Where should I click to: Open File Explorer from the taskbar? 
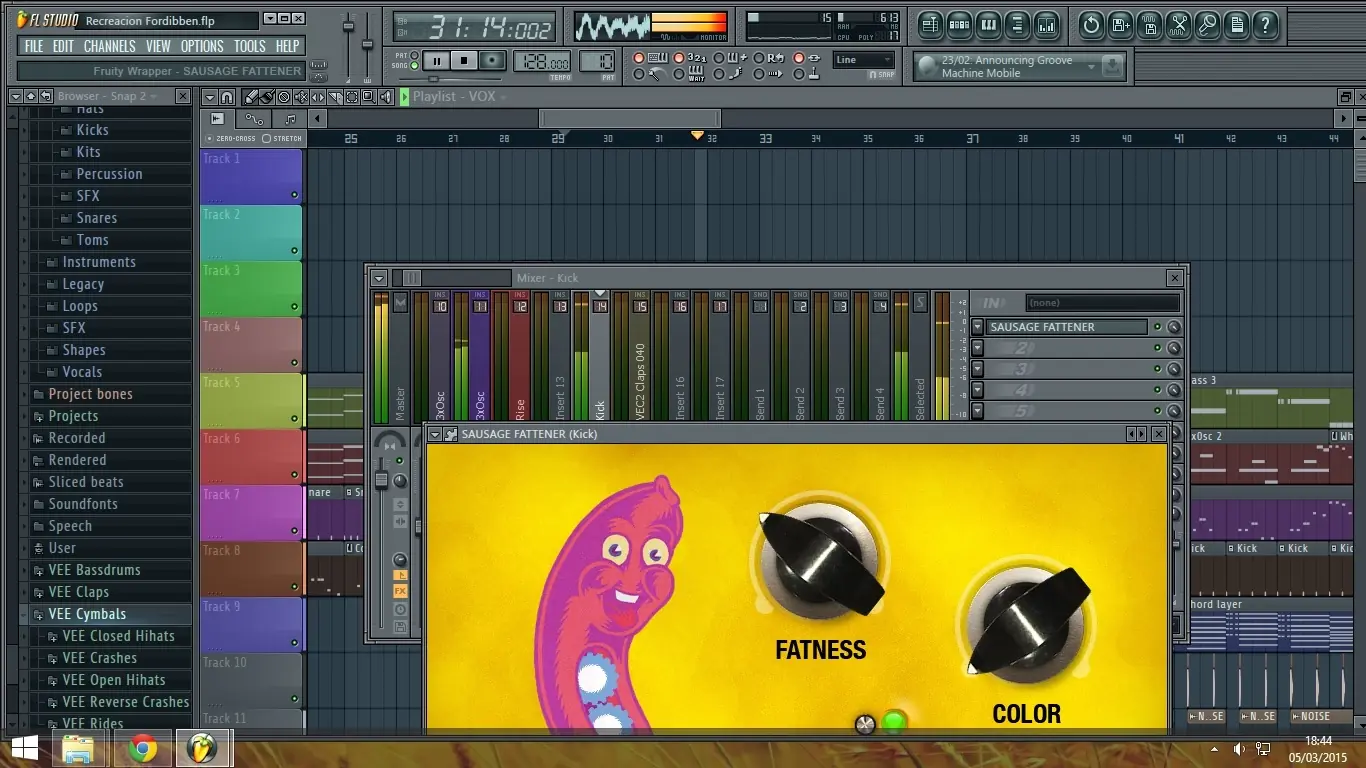78,748
